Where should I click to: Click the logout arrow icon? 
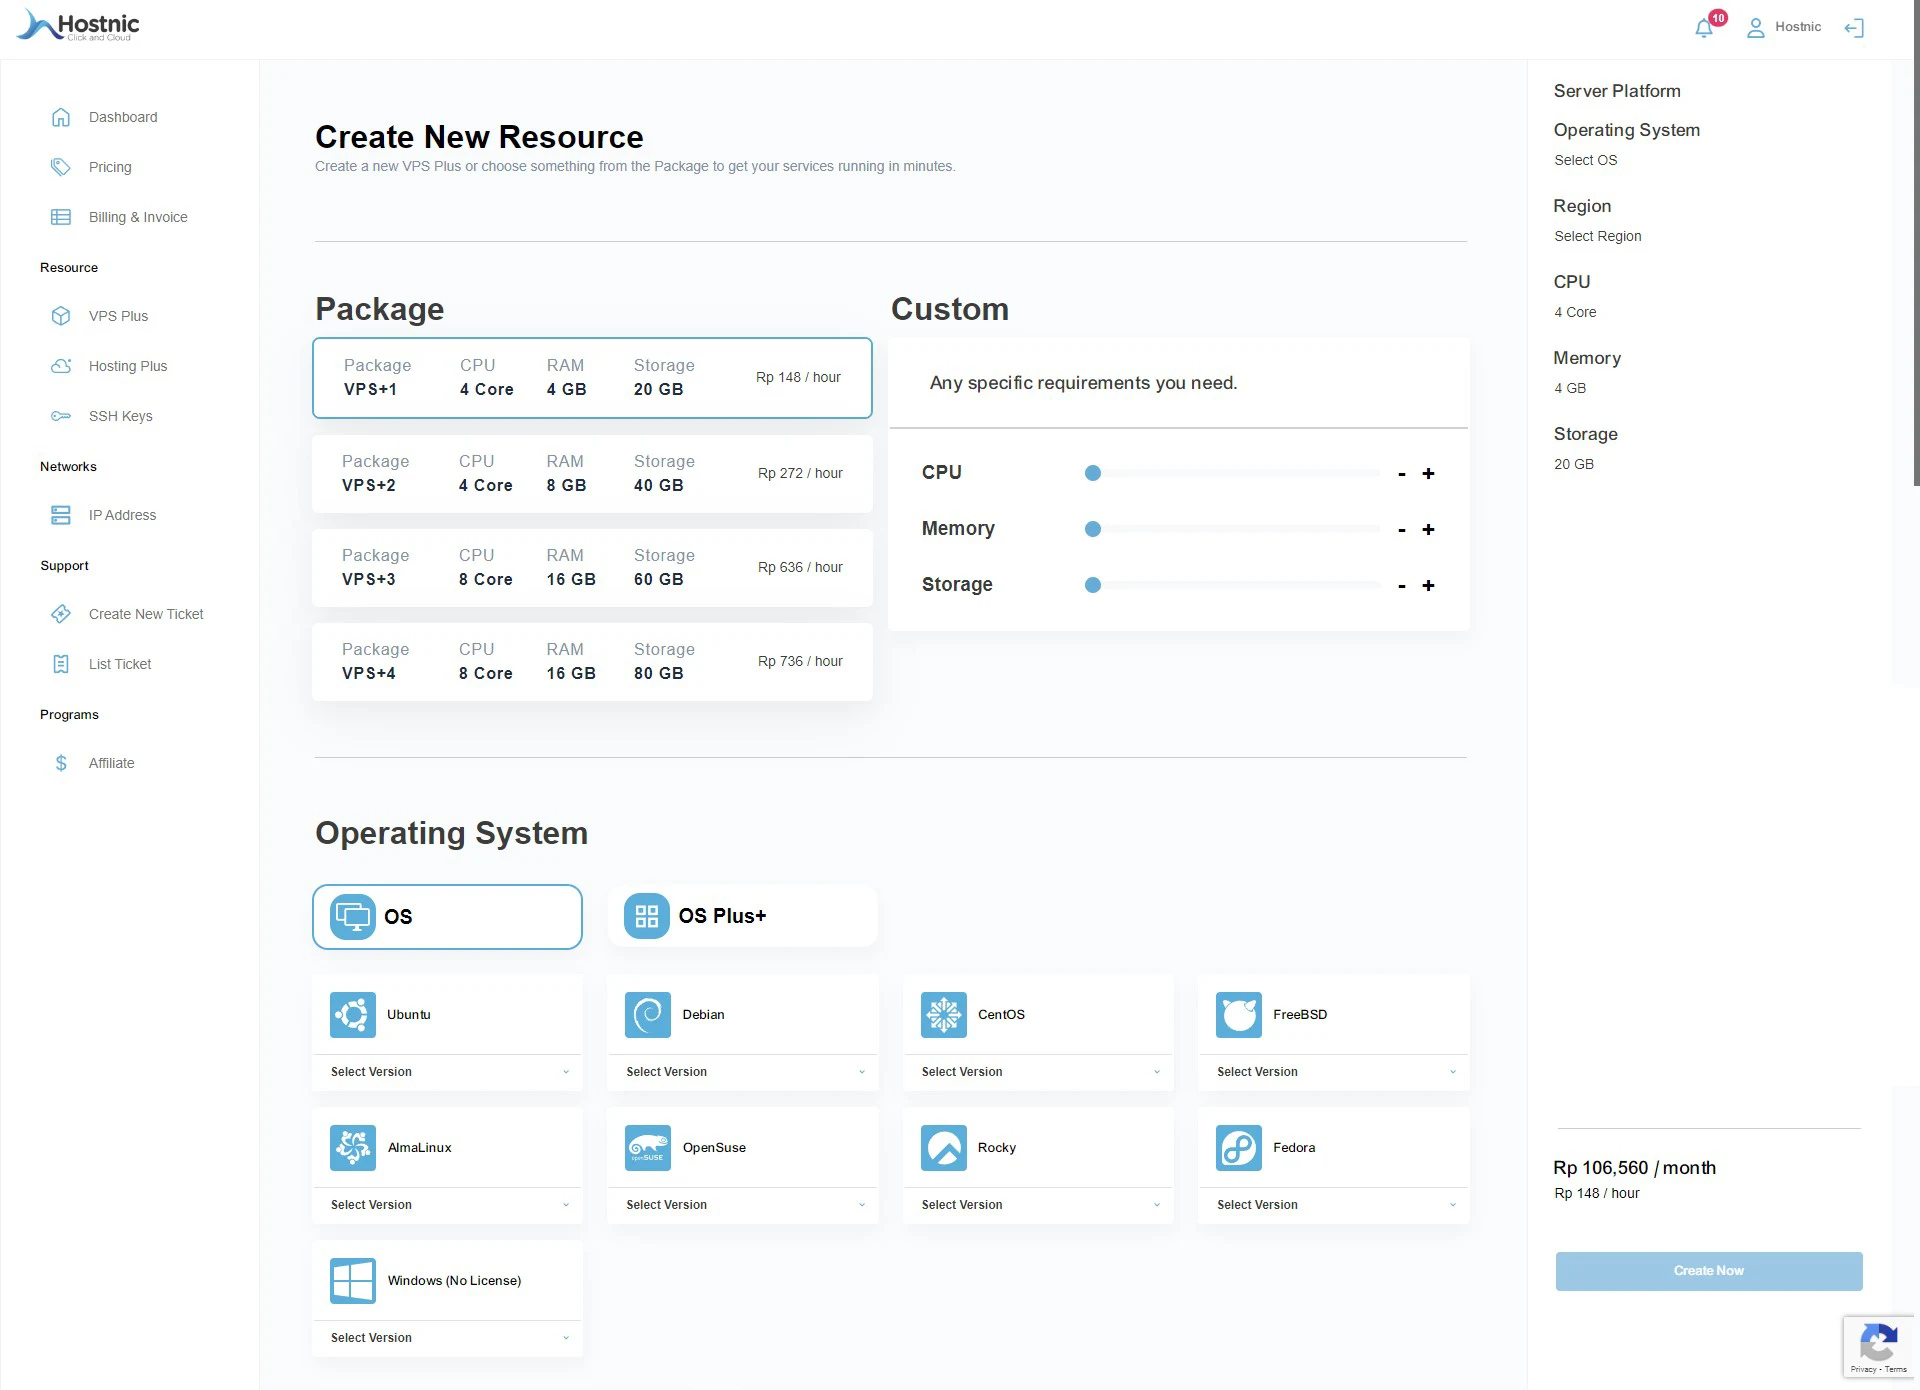point(1854,28)
